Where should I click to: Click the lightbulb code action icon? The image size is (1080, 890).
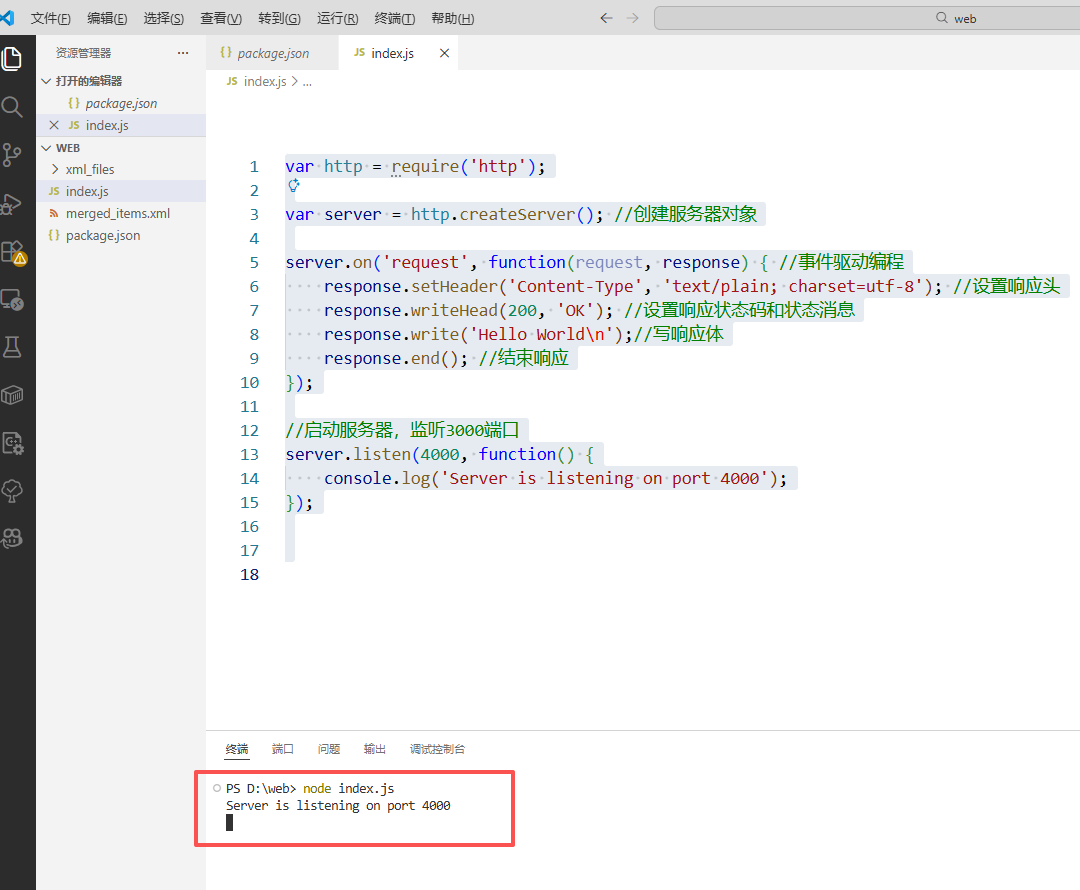(294, 186)
